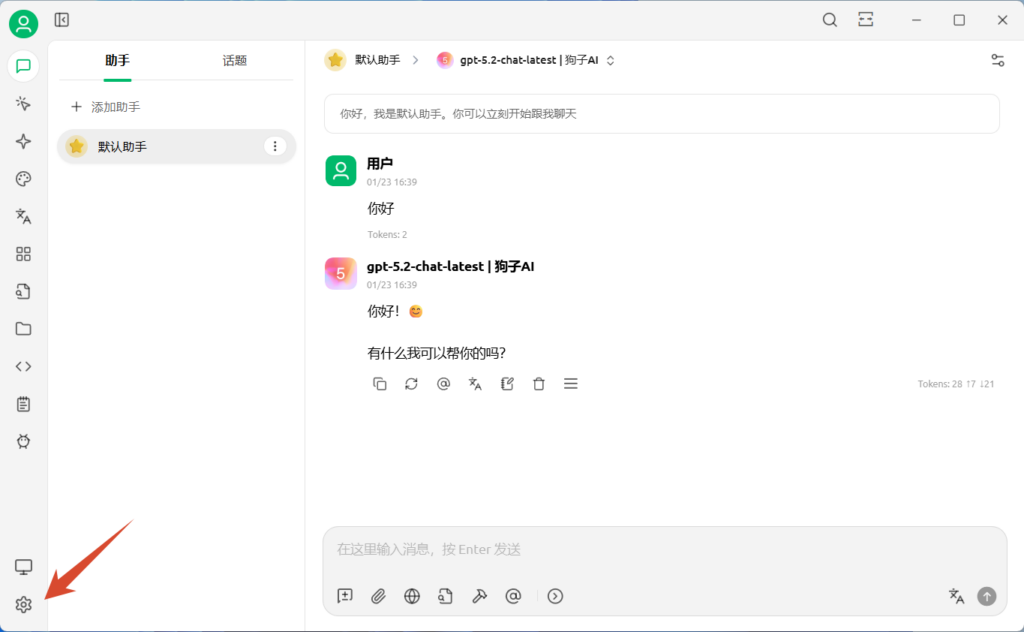Attach a file with paperclip icon
Screen dimensions: 1024x632
(x=378, y=596)
